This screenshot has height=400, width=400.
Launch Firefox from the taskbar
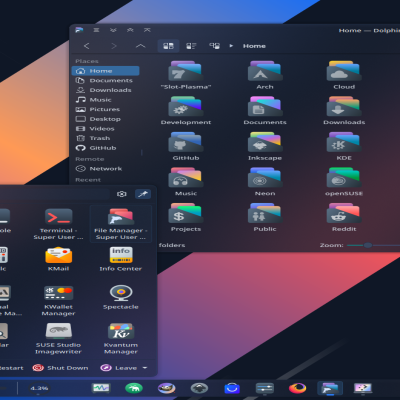(x=297, y=388)
